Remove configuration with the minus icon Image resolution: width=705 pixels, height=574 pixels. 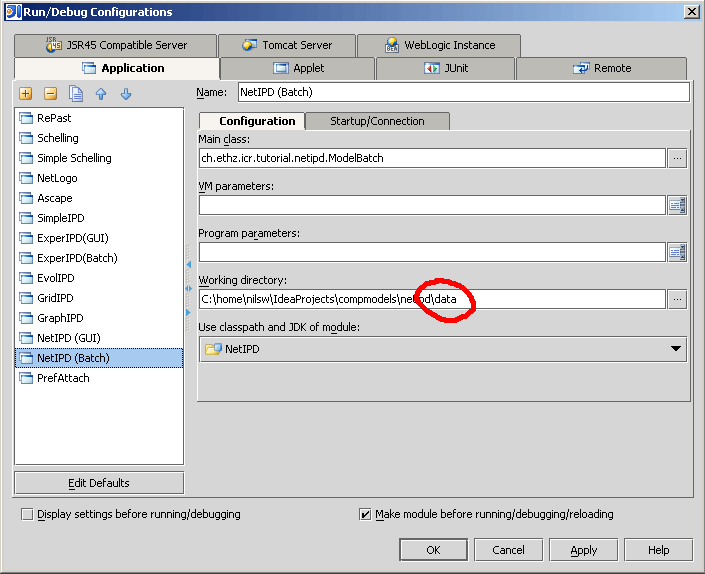[51, 93]
